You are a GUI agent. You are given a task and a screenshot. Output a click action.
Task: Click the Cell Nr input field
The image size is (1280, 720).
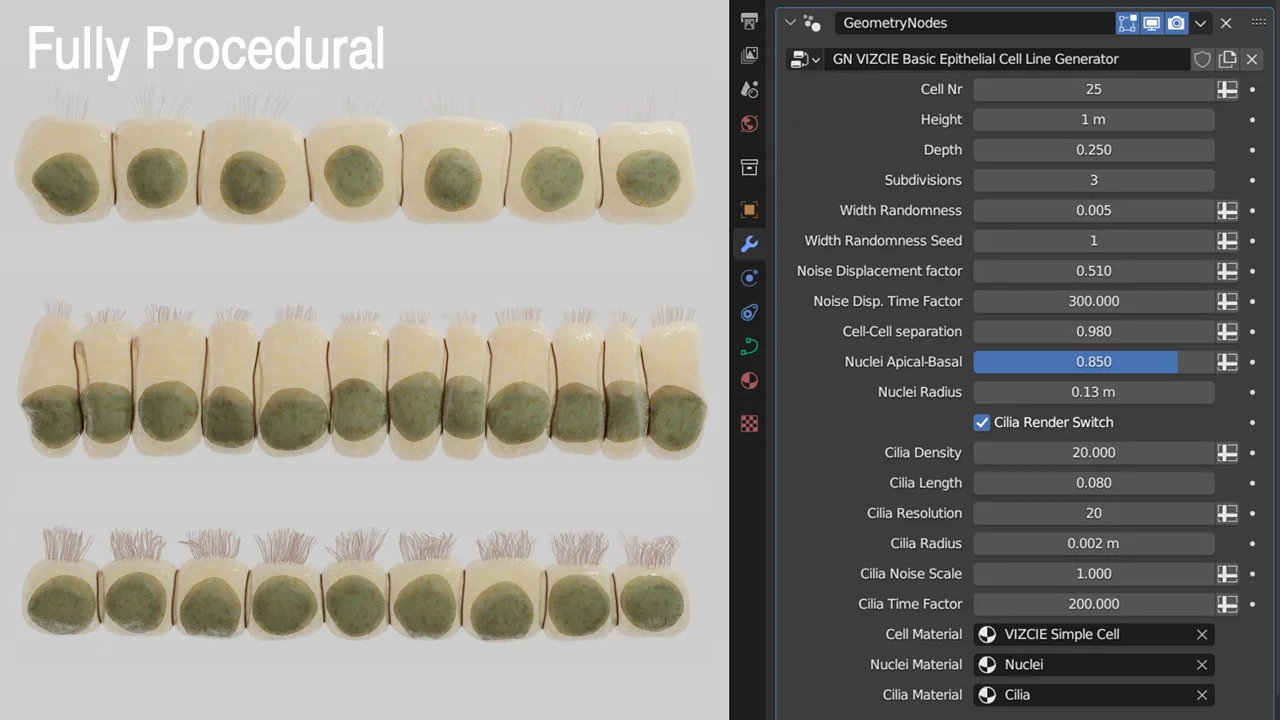point(1093,89)
